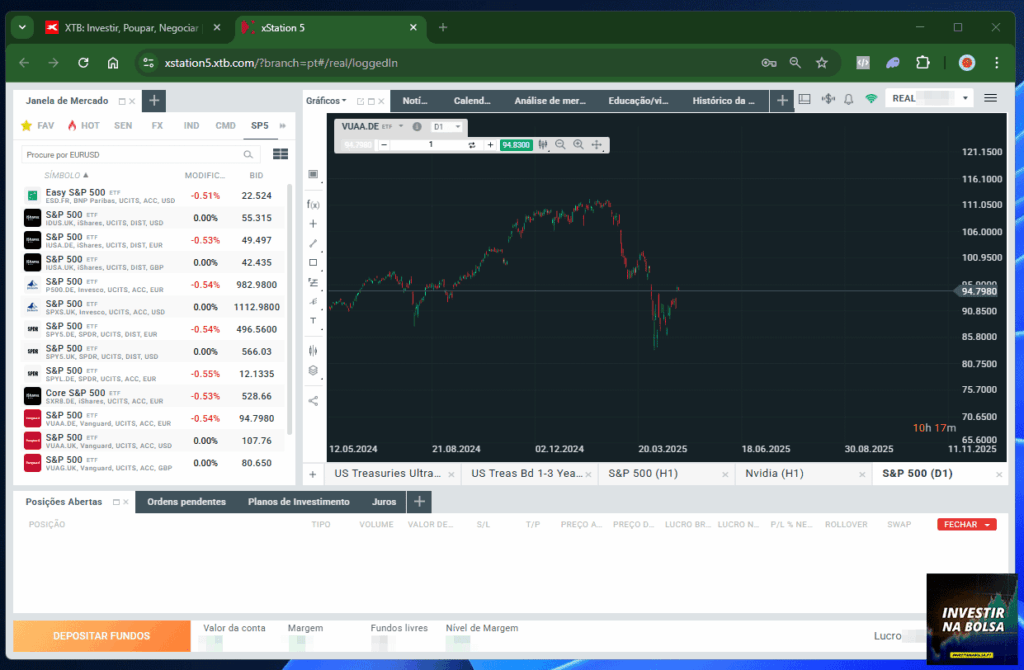Viewport: 1024px width, 670px height.
Task: Show more market categories after SP5
Action: [283, 125]
